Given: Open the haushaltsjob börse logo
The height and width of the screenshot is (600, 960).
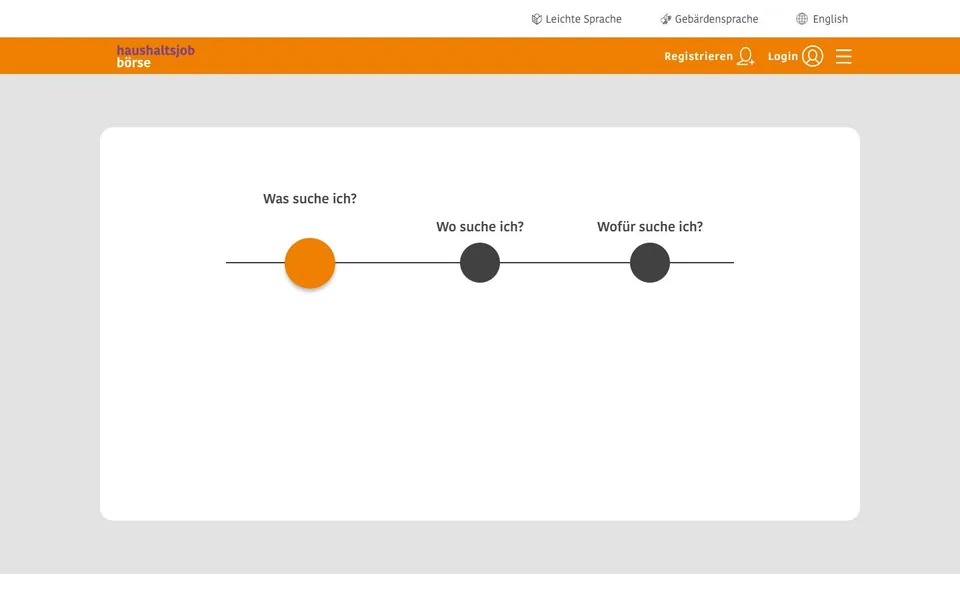Looking at the screenshot, I should pos(156,56).
